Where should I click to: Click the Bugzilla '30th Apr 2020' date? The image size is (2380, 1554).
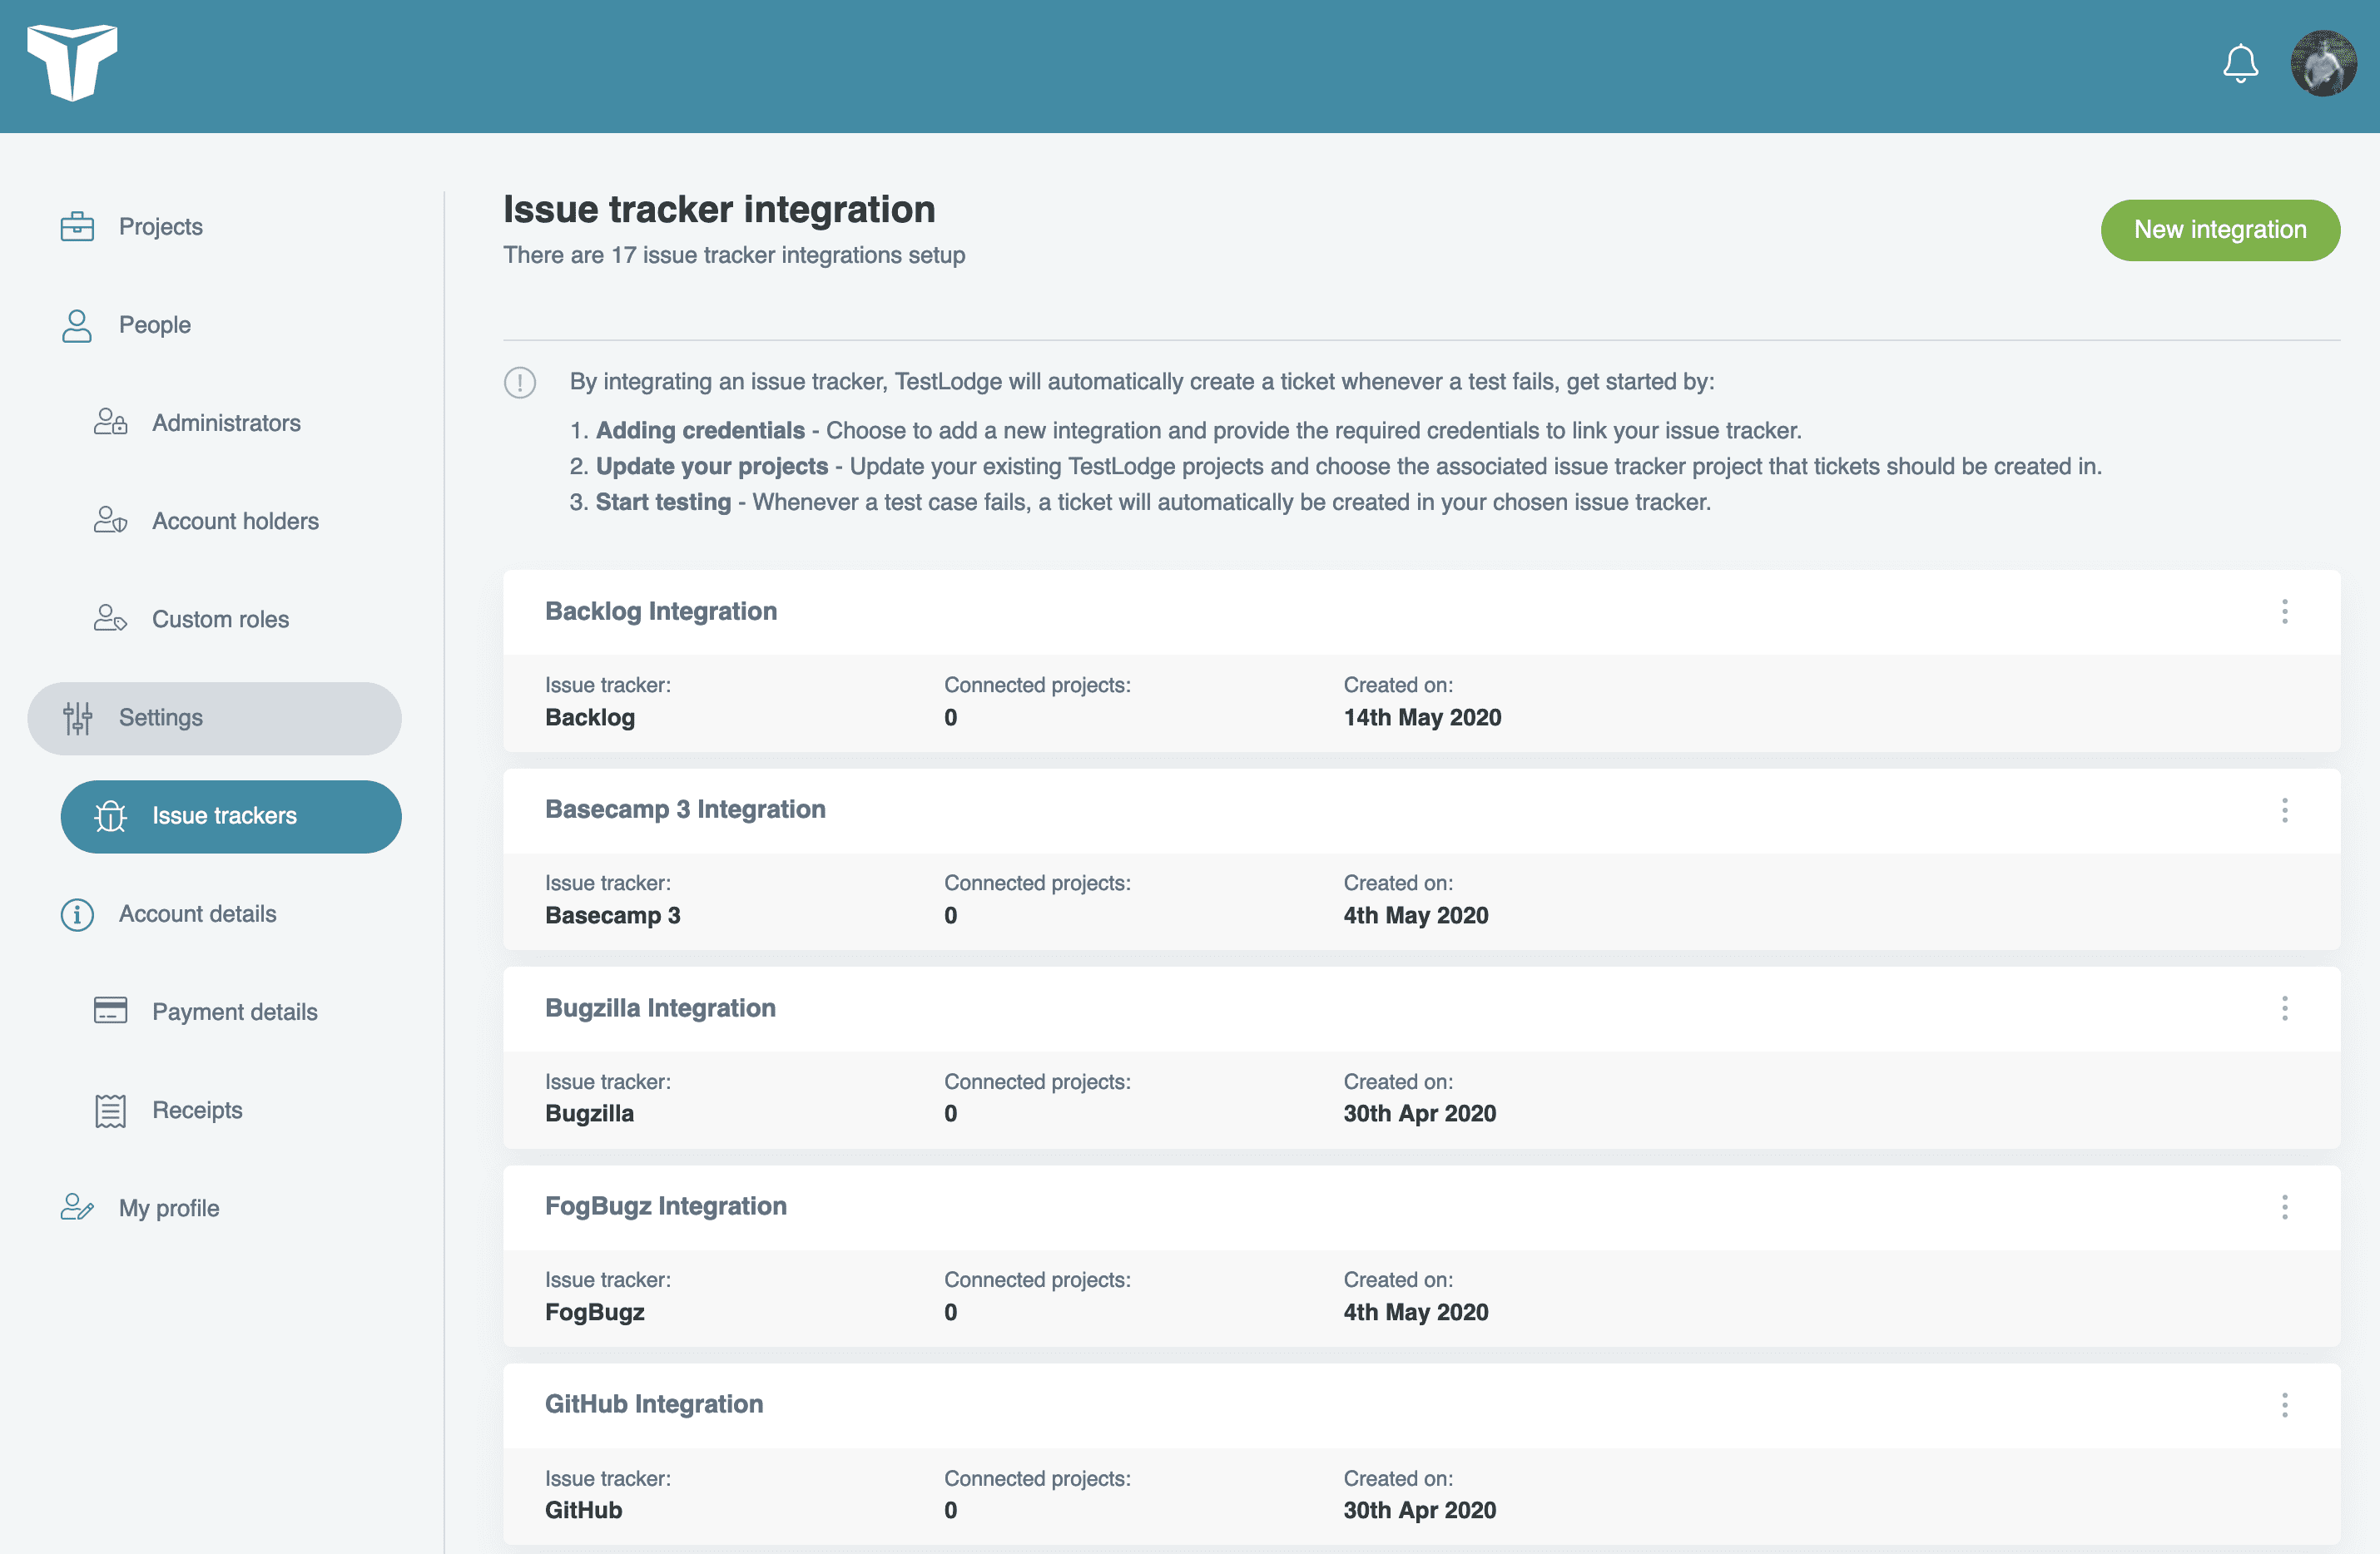click(1419, 1113)
